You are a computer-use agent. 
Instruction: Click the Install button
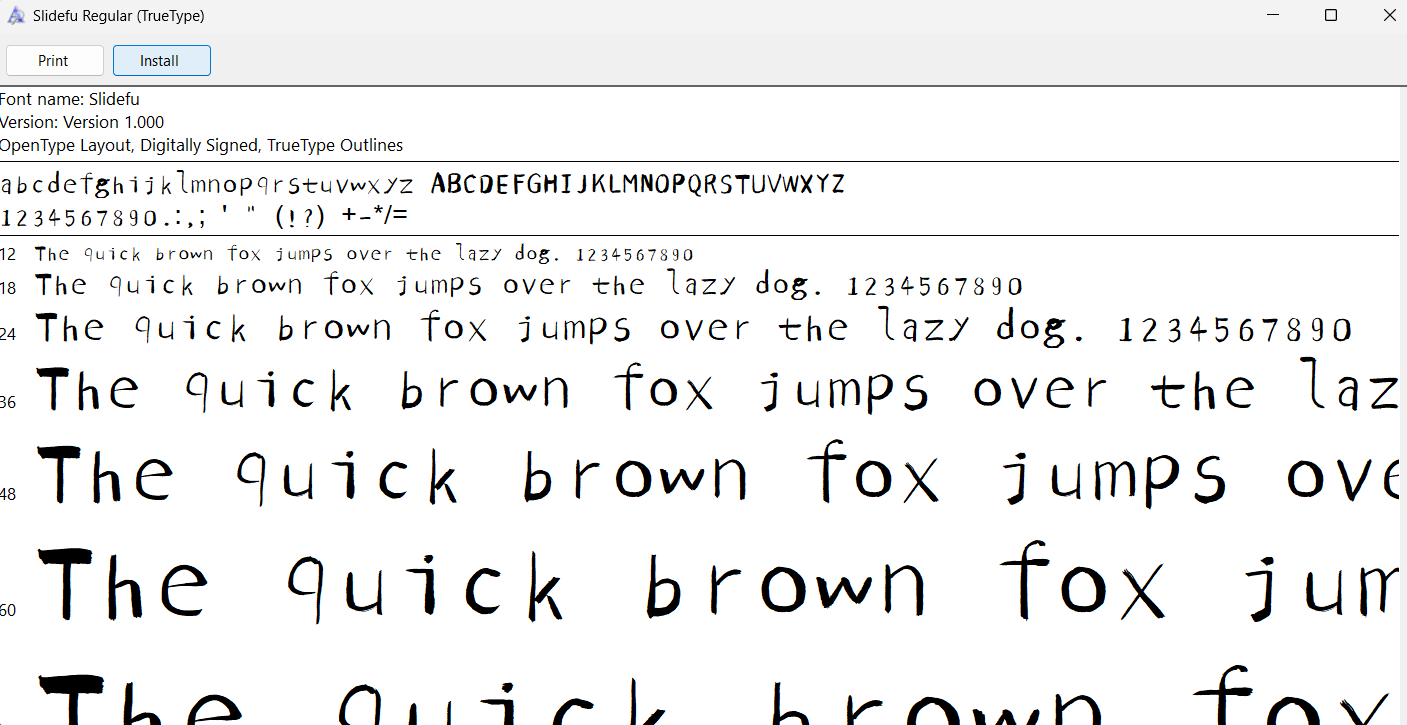[161, 60]
